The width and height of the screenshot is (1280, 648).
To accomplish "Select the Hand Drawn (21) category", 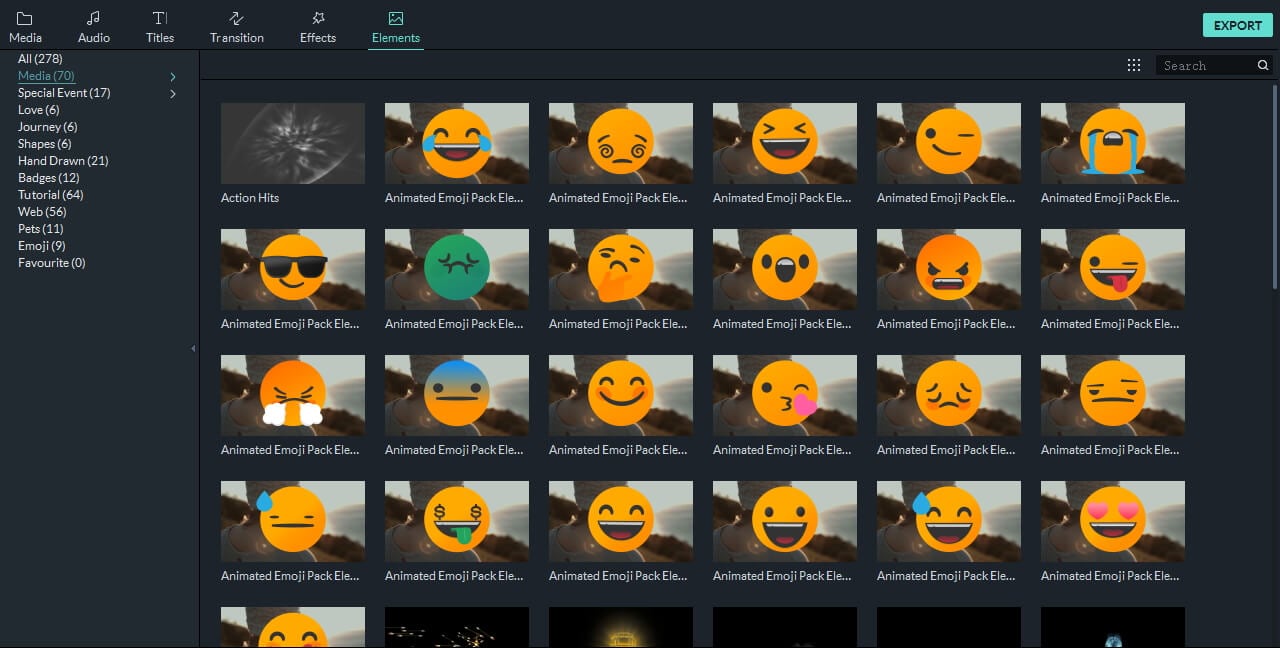I will point(63,161).
